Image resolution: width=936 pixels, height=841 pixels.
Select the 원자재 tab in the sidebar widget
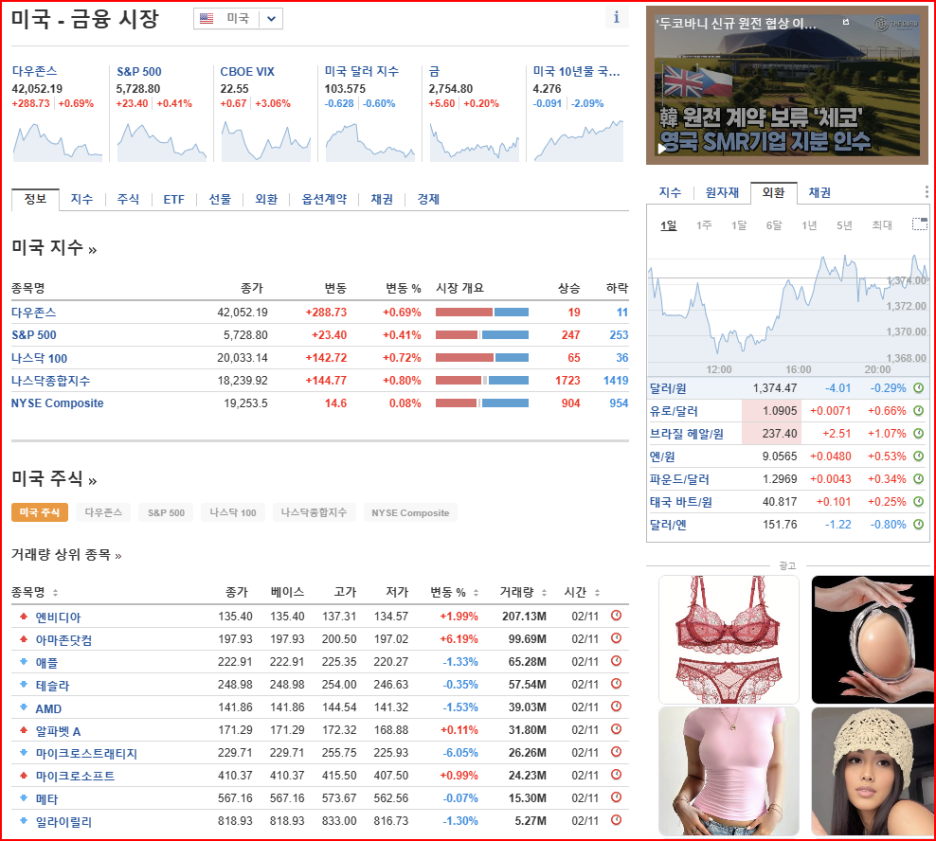(722, 192)
